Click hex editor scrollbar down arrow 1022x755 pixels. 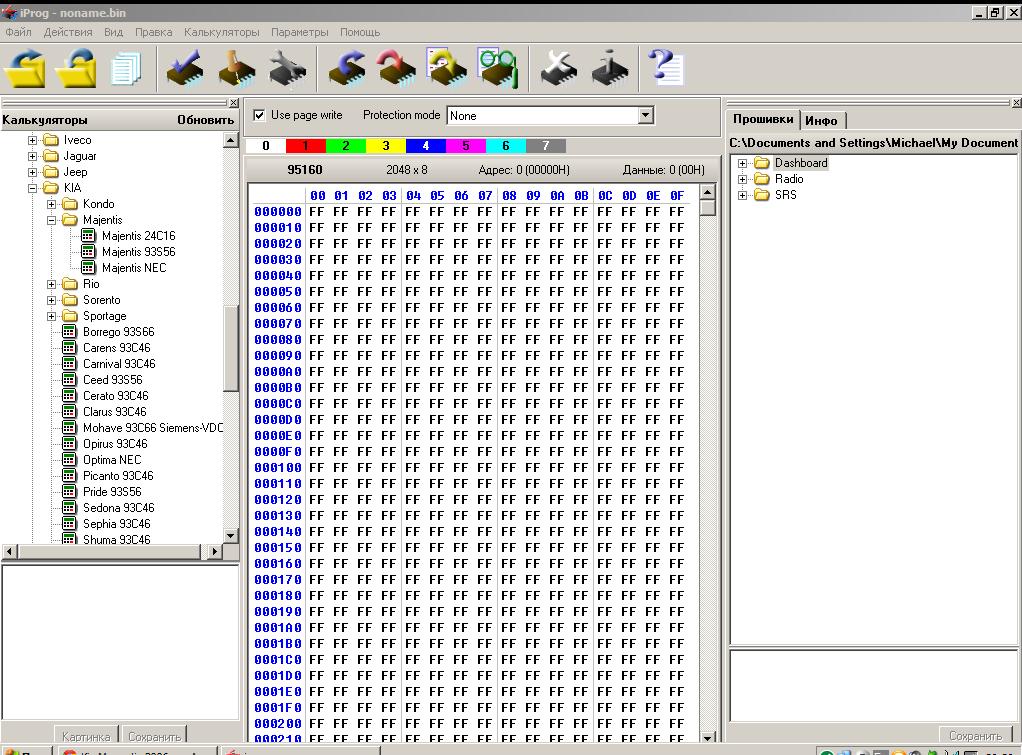(x=708, y=738)
